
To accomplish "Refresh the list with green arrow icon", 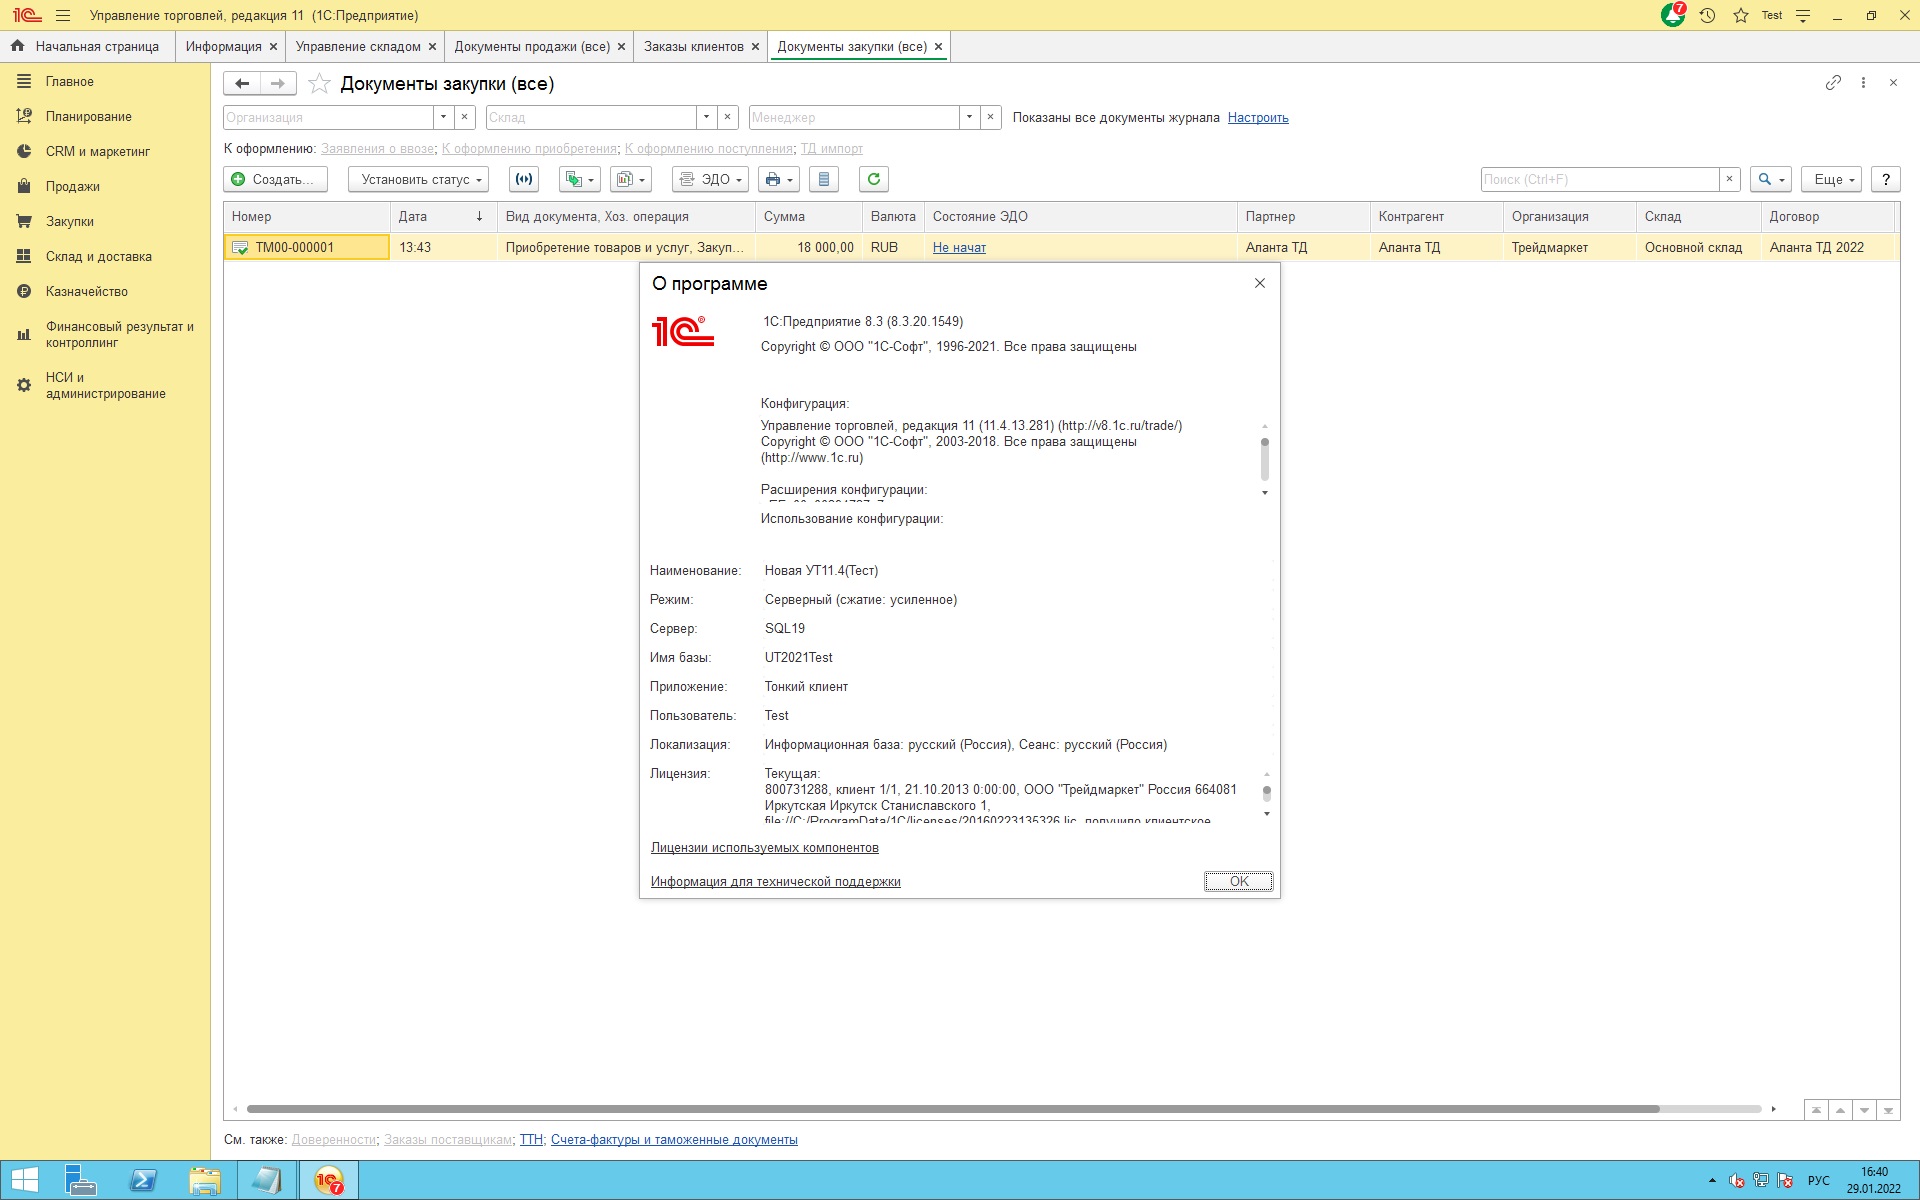I will click(x=874, y=179).
